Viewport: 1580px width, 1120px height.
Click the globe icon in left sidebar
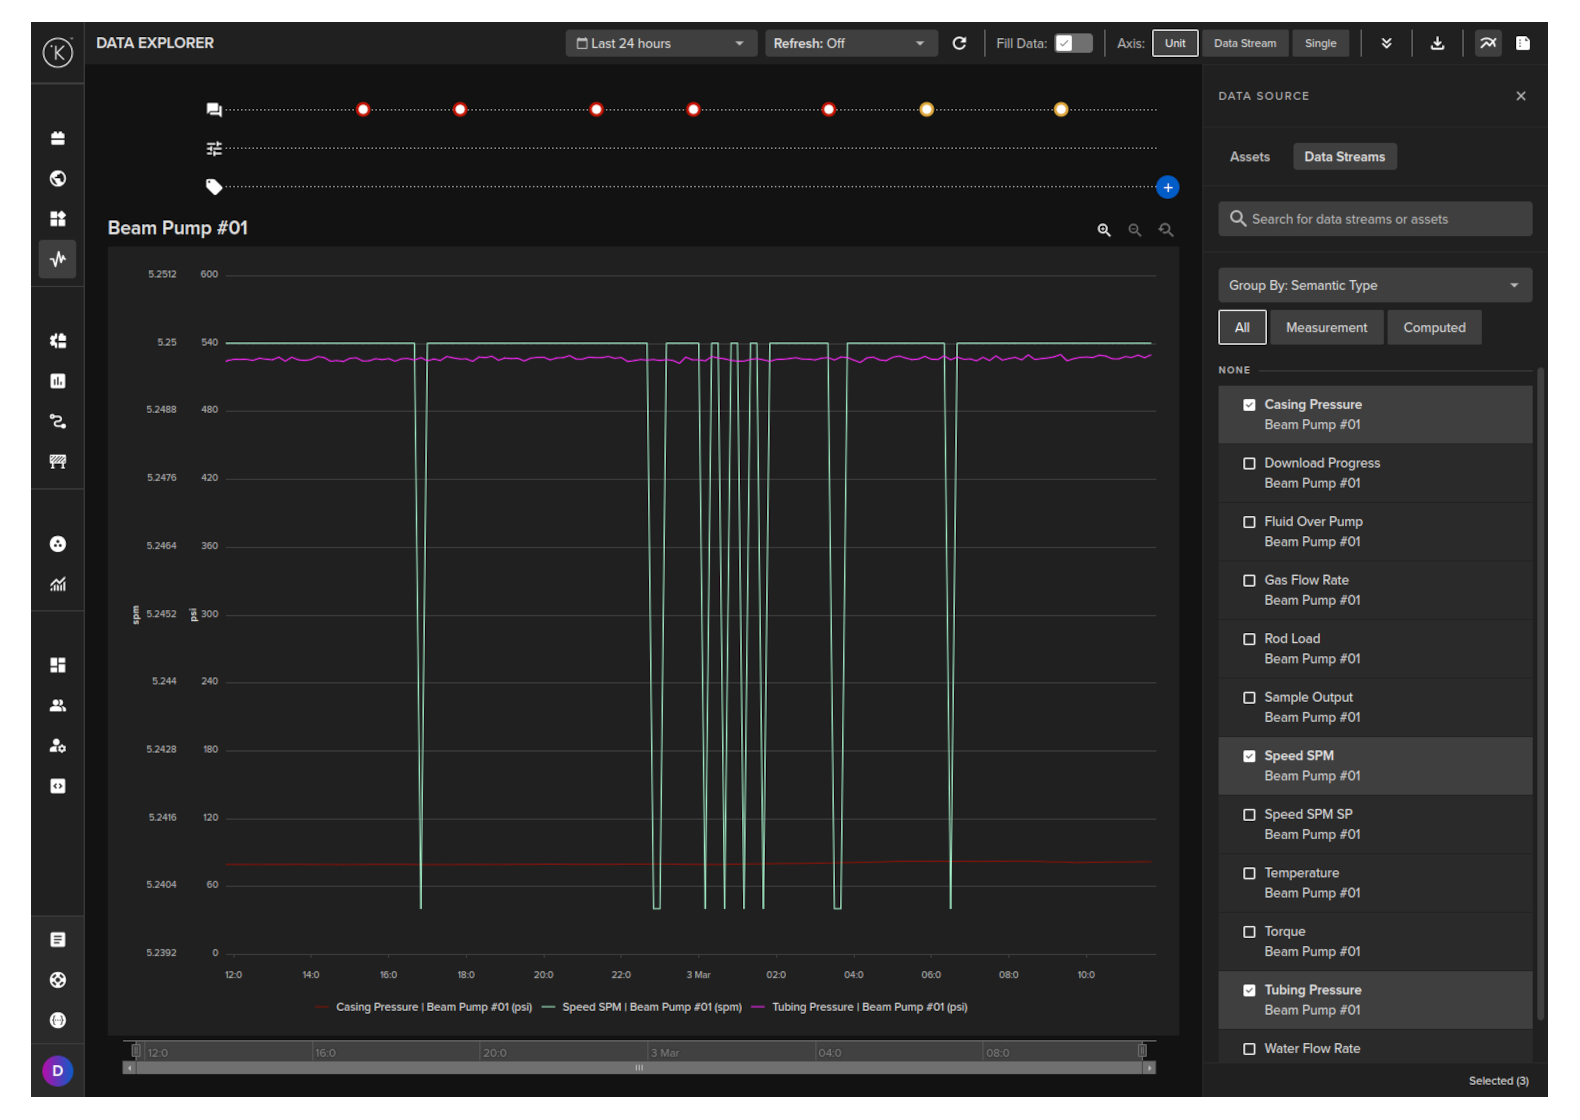pyautogui.click(x=58, y=178)
